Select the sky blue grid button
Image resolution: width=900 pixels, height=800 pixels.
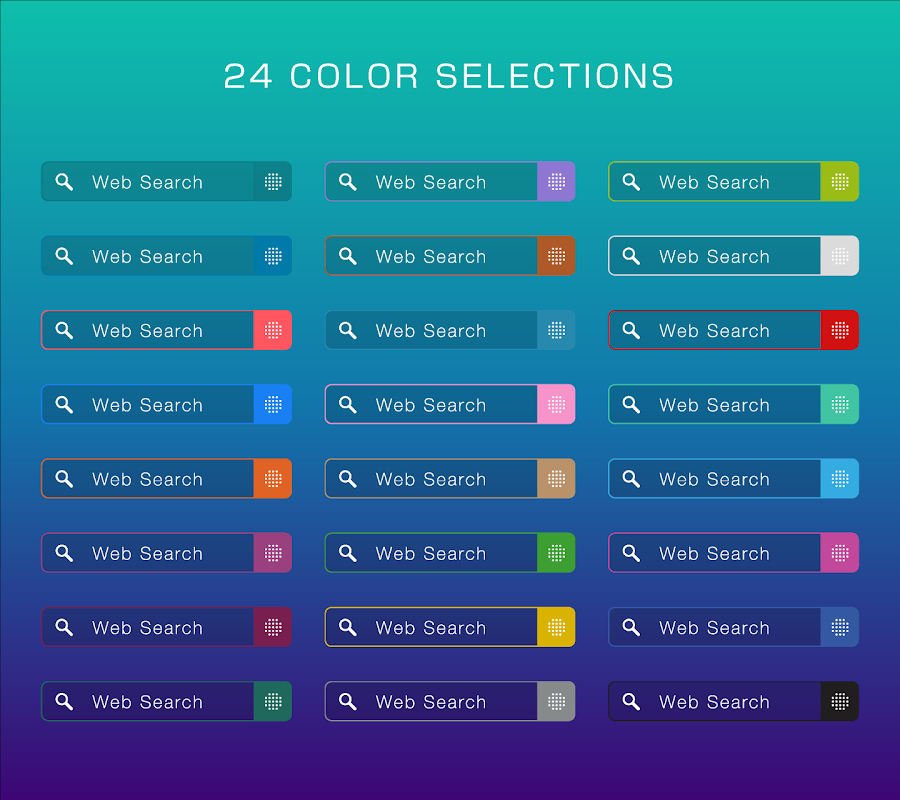click(840, 478)
